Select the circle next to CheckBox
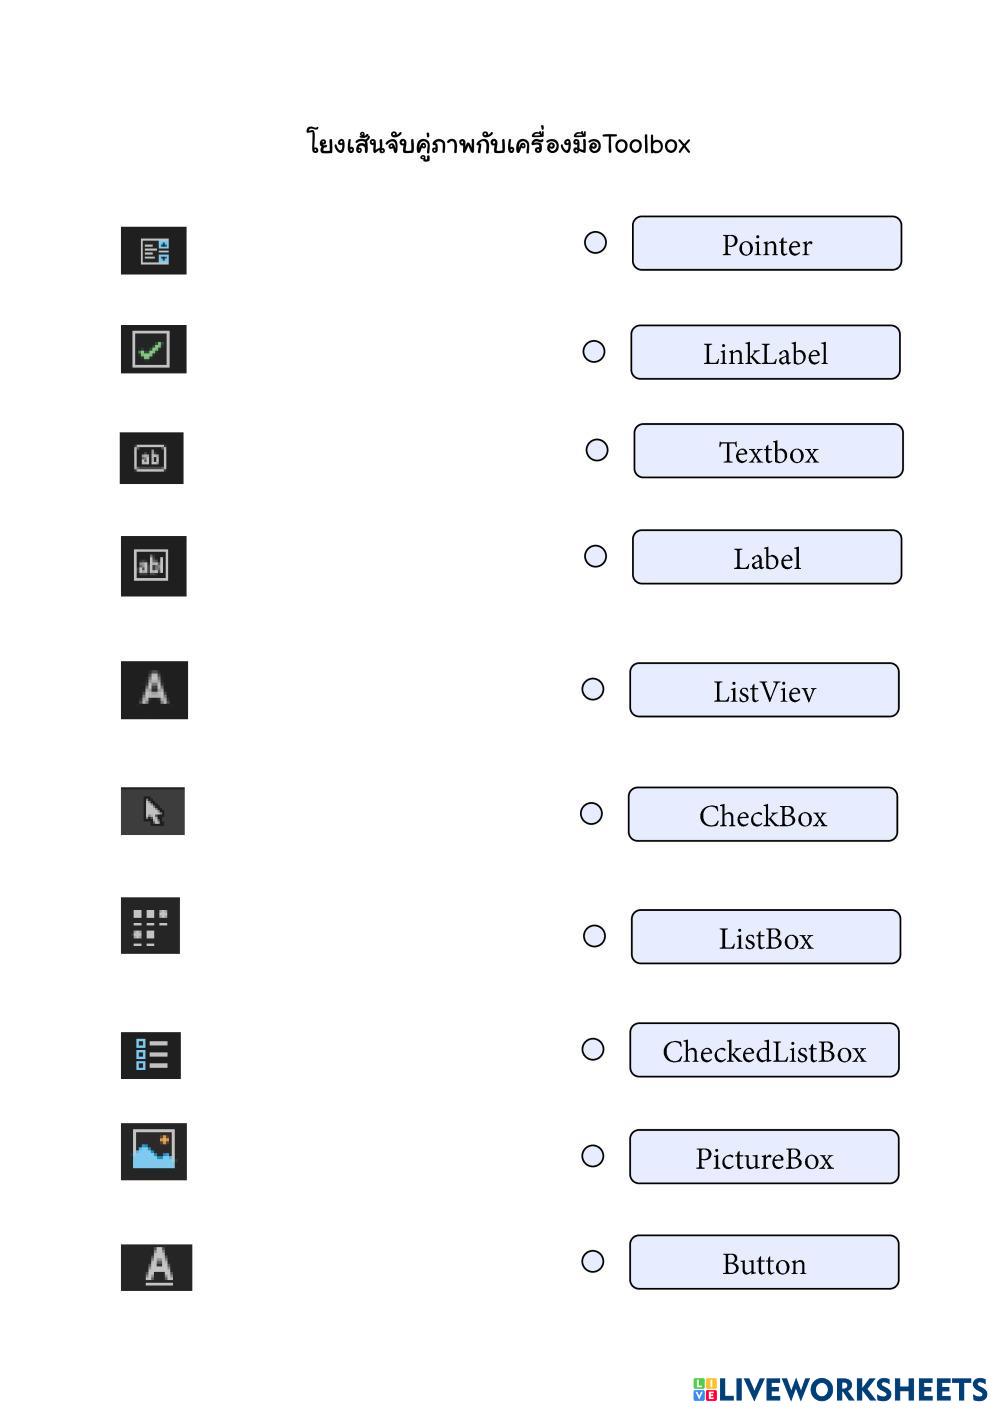Image resolution: width=1000 pixels, height=1414 pixels. [591, 814]
